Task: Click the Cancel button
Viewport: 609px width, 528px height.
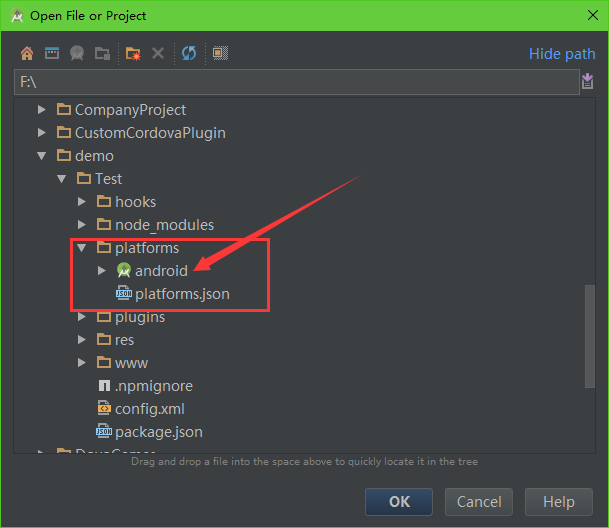Action: click(x=479, y=502)
